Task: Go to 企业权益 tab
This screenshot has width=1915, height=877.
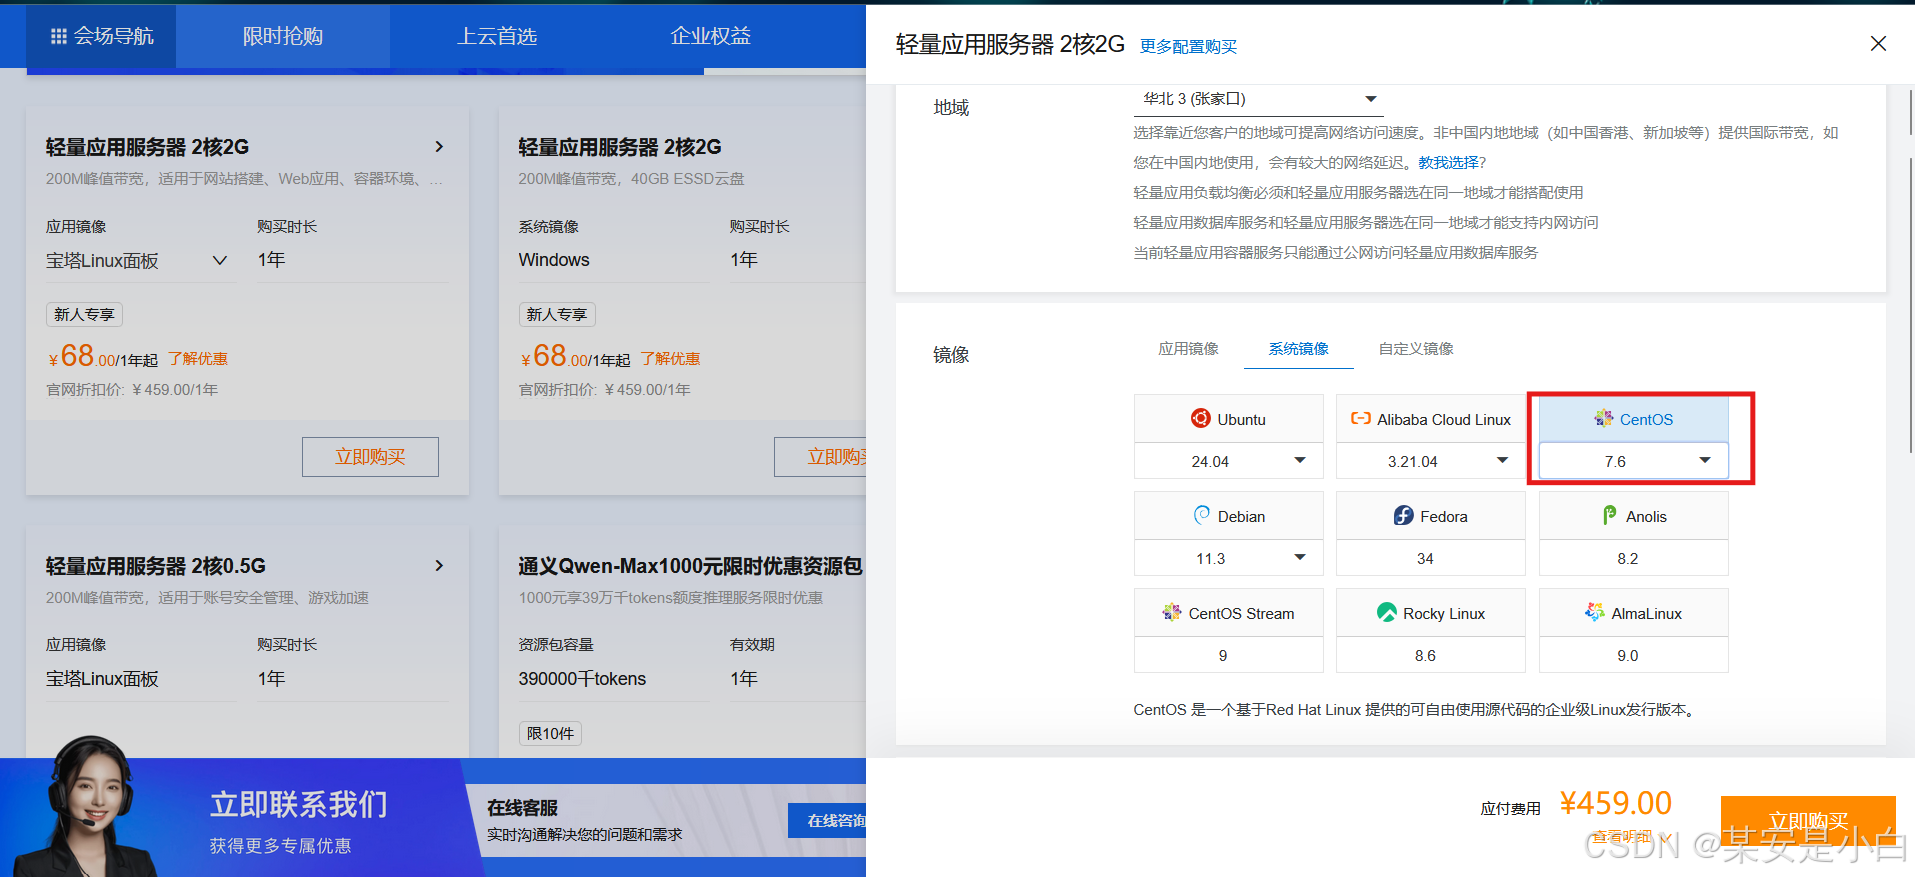Action: click(x=710, y=36)
